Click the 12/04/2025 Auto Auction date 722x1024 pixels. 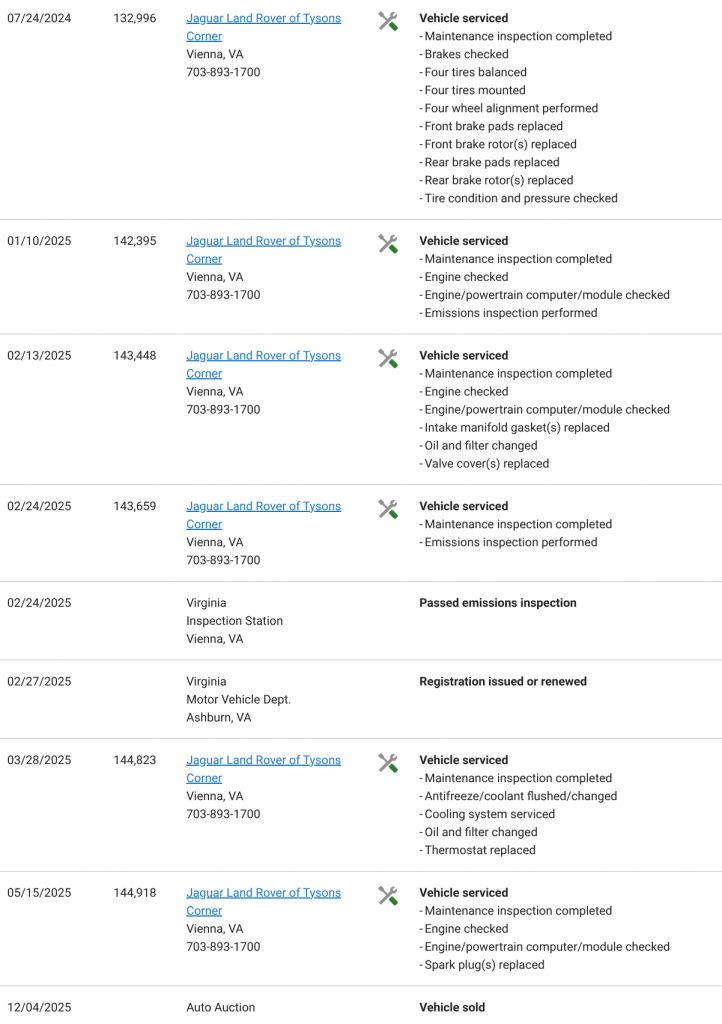(x=39, y=1007)
